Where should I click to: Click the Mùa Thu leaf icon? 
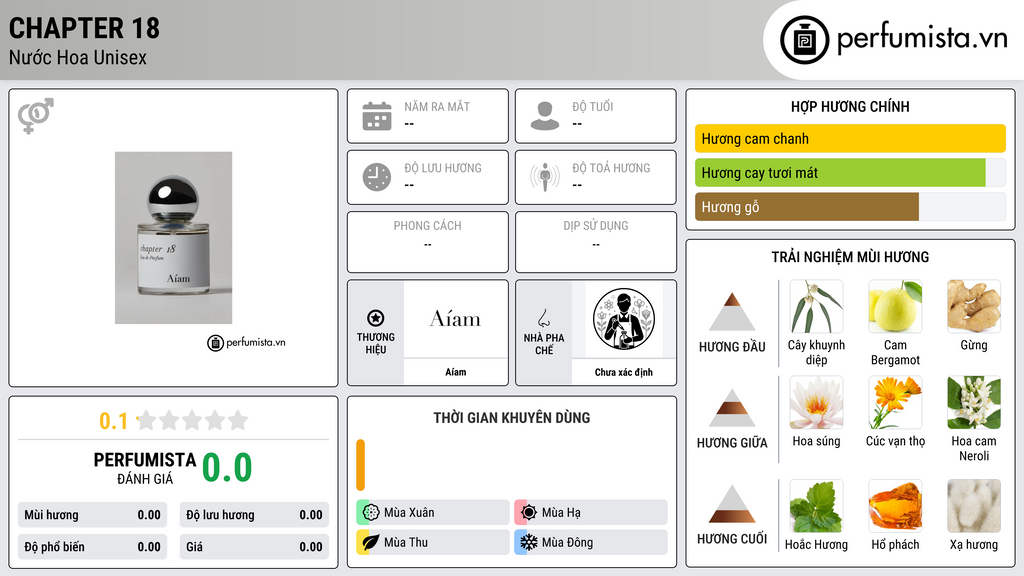coord(371,542)
